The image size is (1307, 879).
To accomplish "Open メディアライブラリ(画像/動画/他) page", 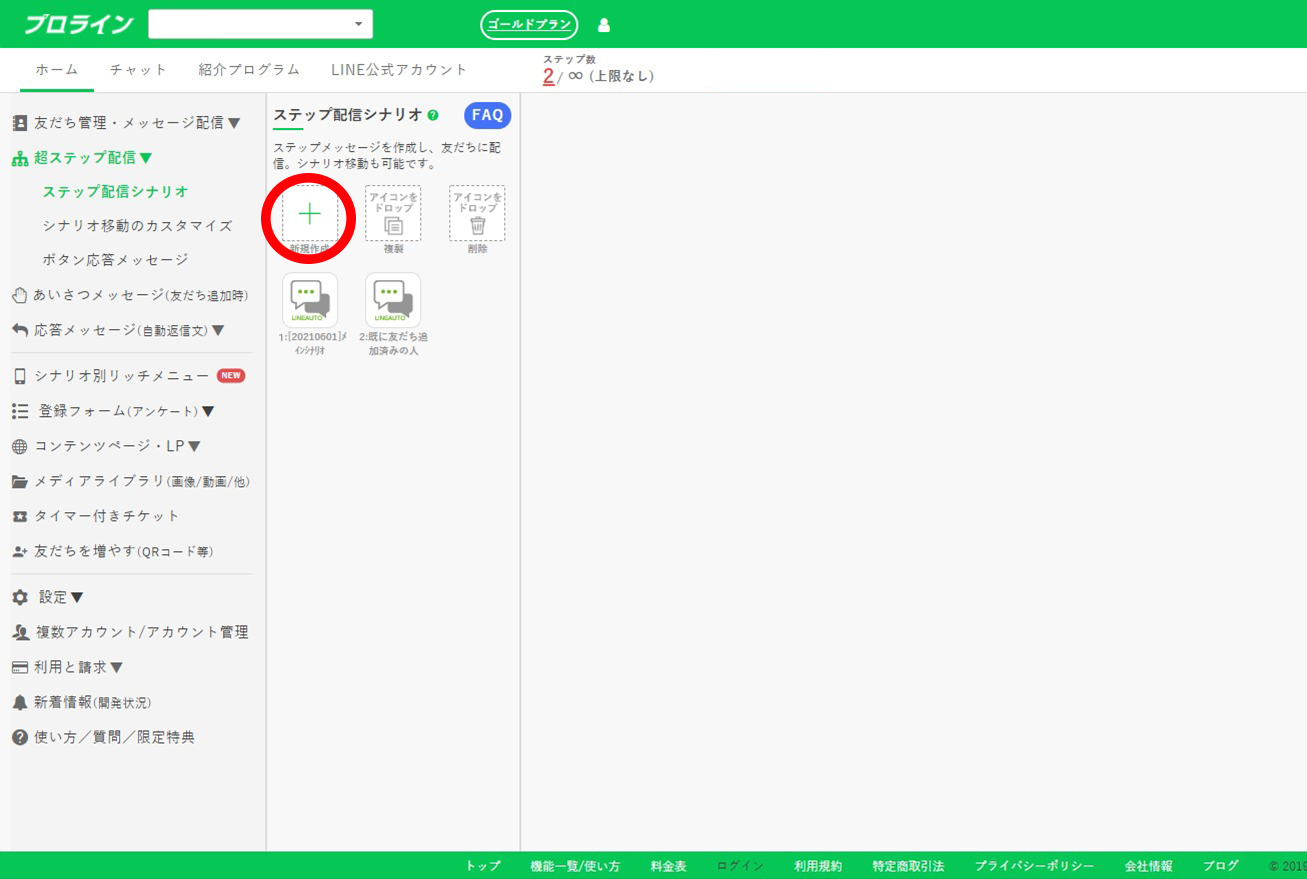I will pos(142,482).
